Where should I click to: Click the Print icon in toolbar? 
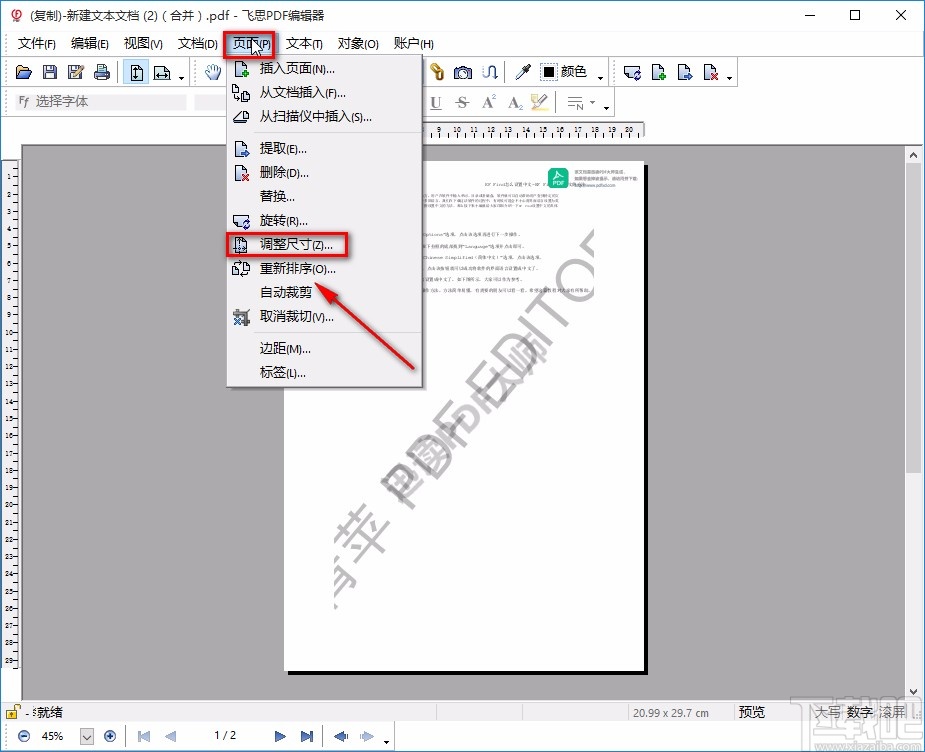[101, 73]
